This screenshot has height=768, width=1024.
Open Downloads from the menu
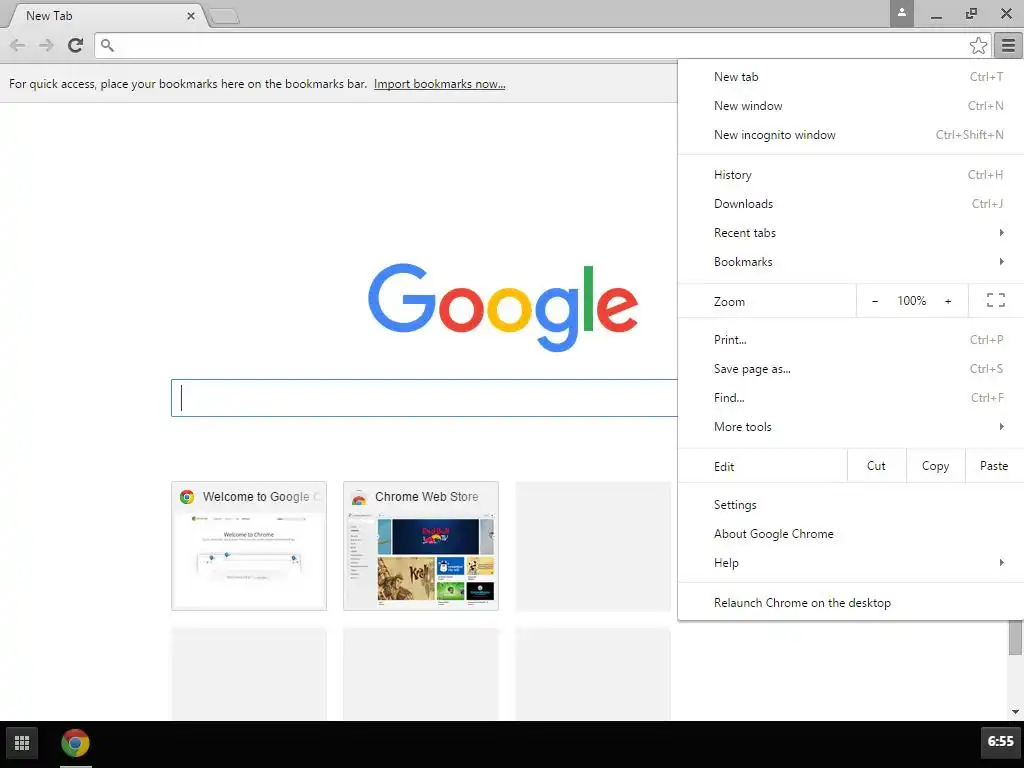coord(851,204)
